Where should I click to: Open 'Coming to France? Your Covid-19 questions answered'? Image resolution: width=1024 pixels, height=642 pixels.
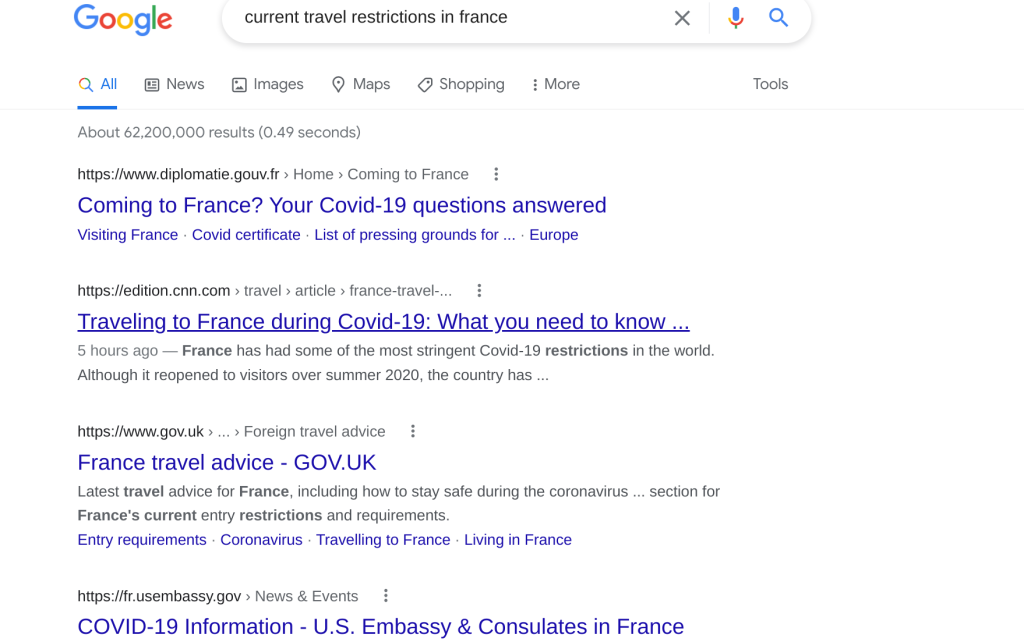point(342,205)
